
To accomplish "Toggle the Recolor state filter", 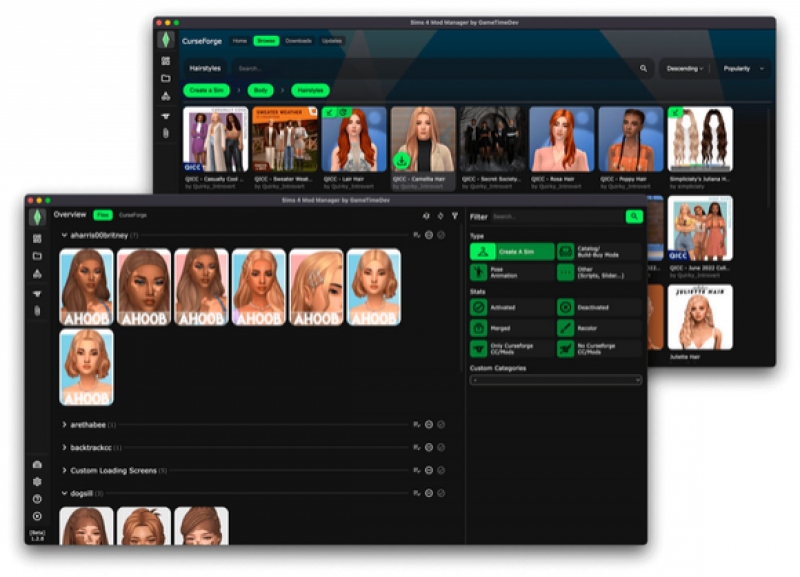I will click(x=599, y=328).
